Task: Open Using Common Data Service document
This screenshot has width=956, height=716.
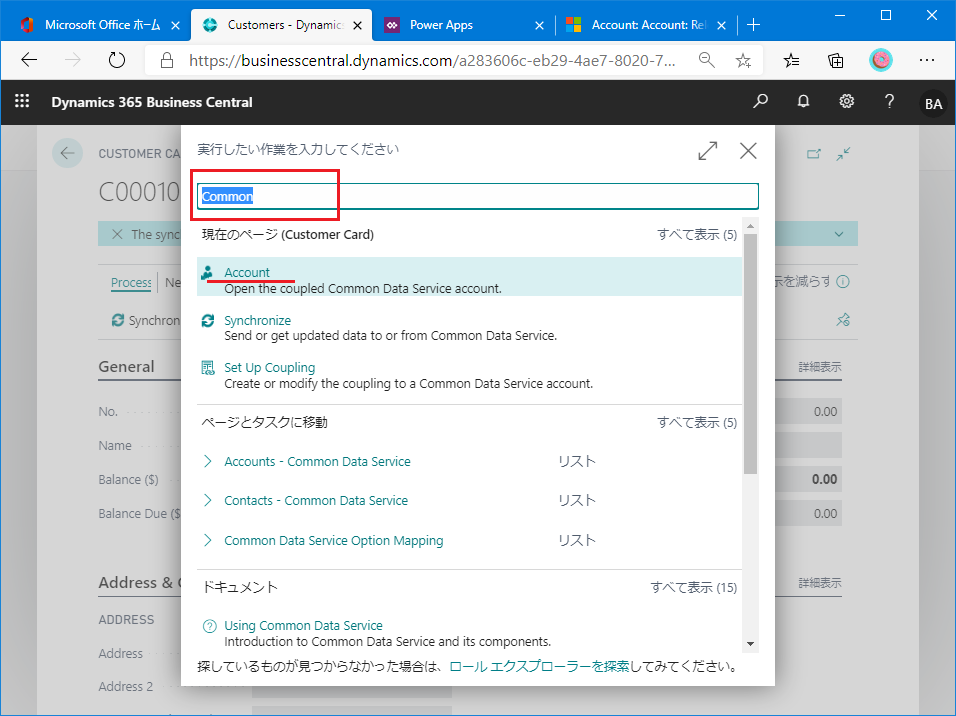Action: coord(303,626)
